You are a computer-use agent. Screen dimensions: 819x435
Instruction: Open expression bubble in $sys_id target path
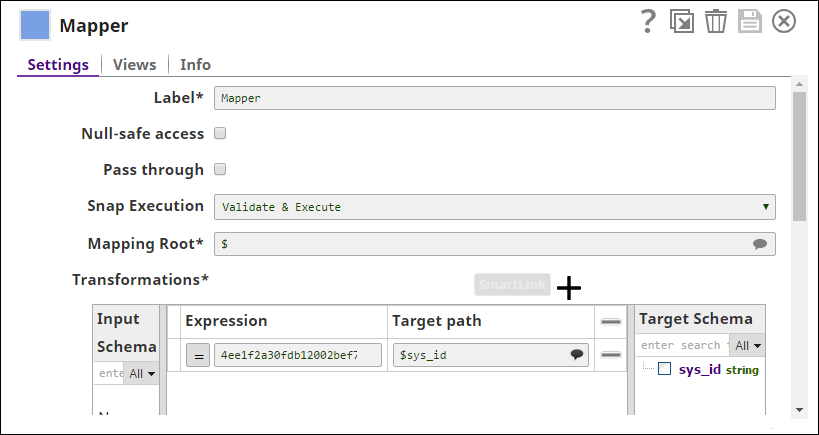click(577, 355)
